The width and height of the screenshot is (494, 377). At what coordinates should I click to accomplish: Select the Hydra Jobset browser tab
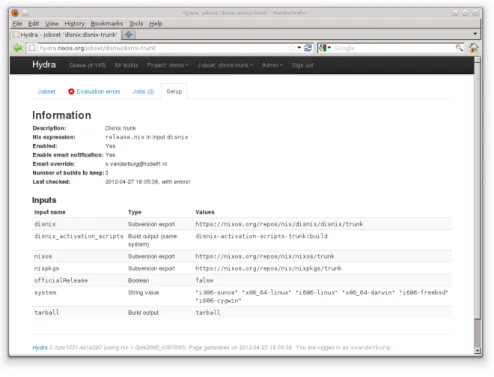66,35
